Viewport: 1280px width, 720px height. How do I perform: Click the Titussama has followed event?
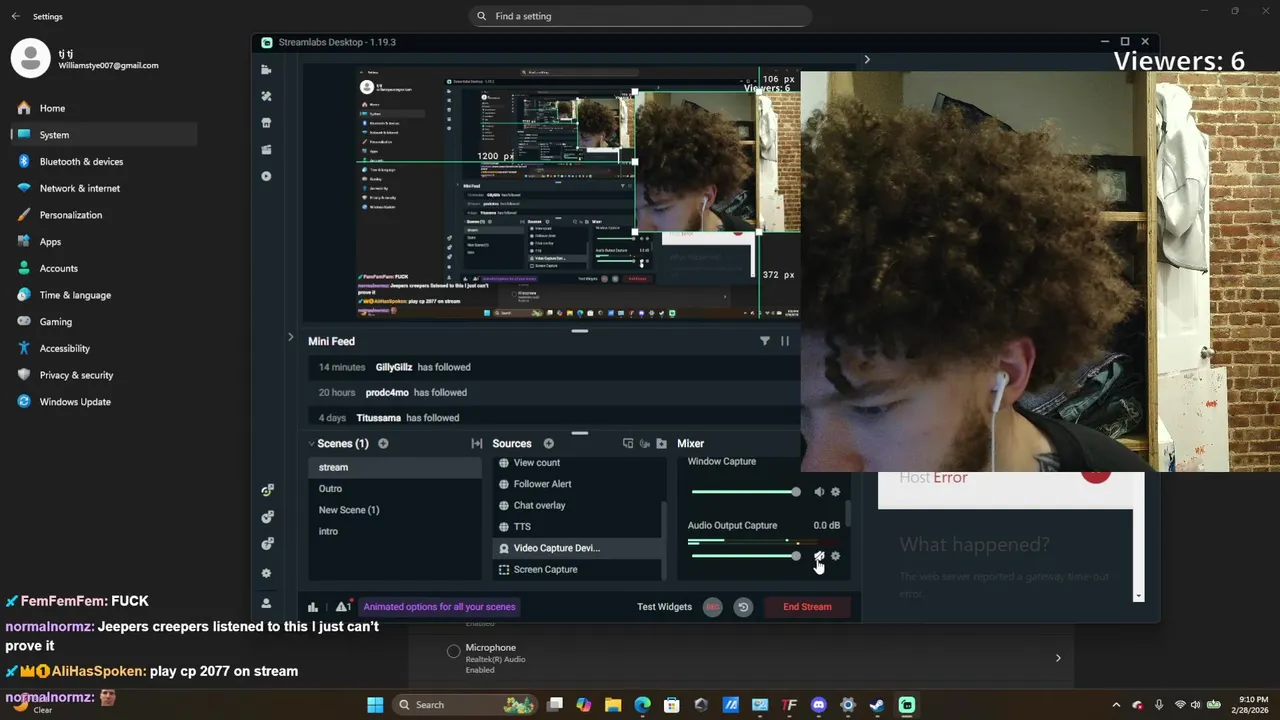point(553,418)
